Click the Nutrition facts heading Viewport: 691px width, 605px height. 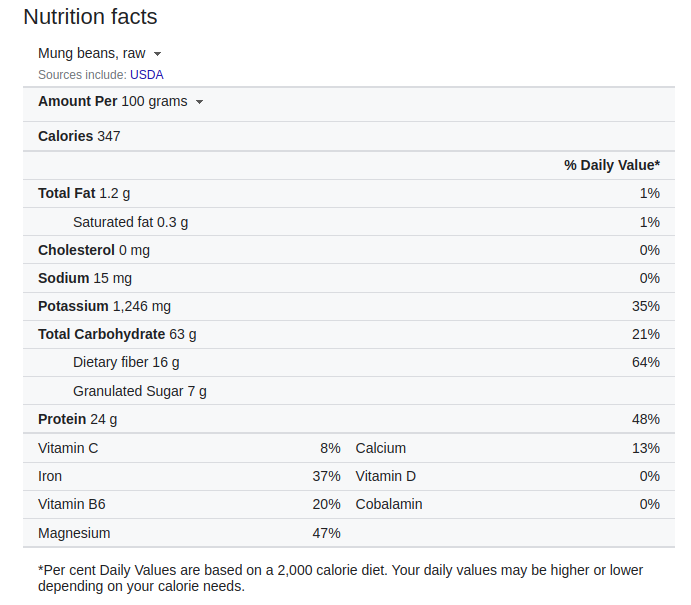(x=90, y=17)
